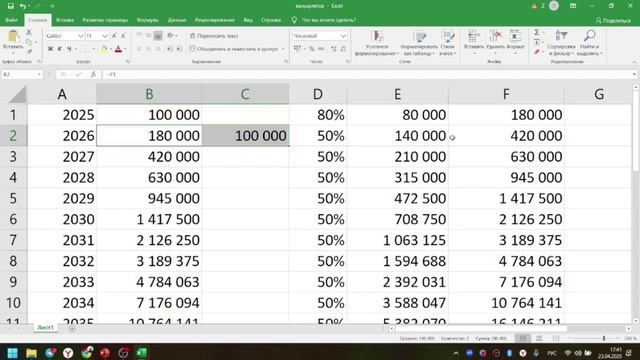Click the Increase Decimal icon

333,49
